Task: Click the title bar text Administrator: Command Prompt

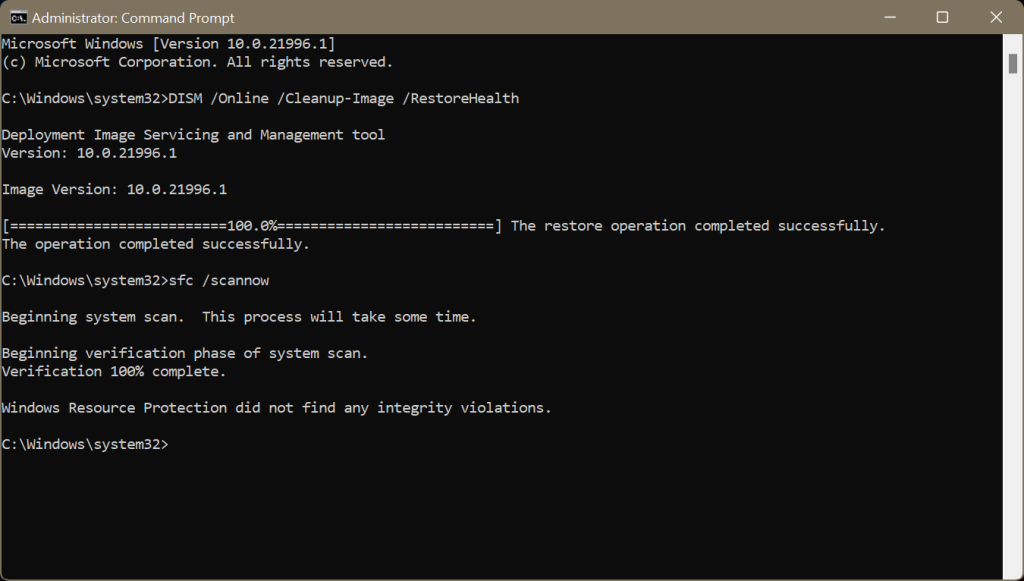Action: [133, 18]
